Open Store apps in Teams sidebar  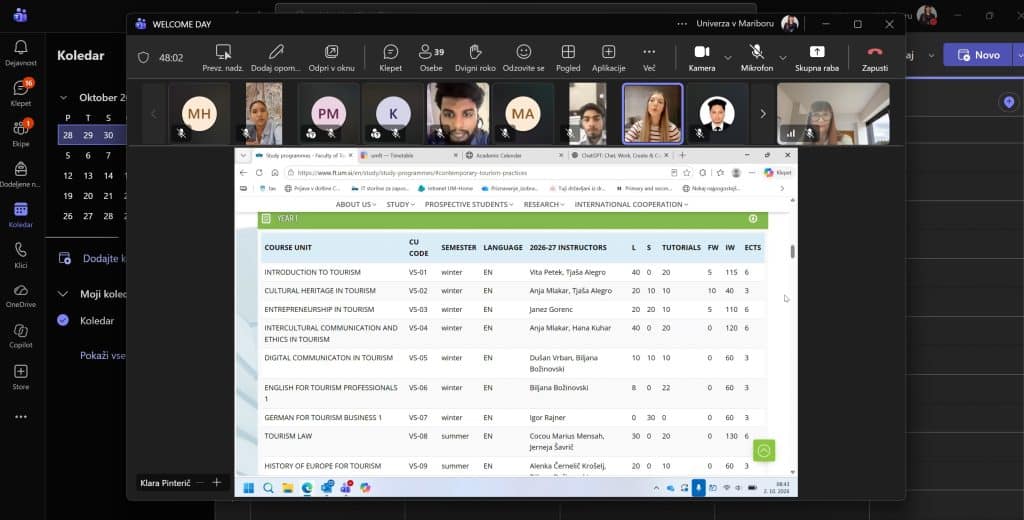[20, 377]
